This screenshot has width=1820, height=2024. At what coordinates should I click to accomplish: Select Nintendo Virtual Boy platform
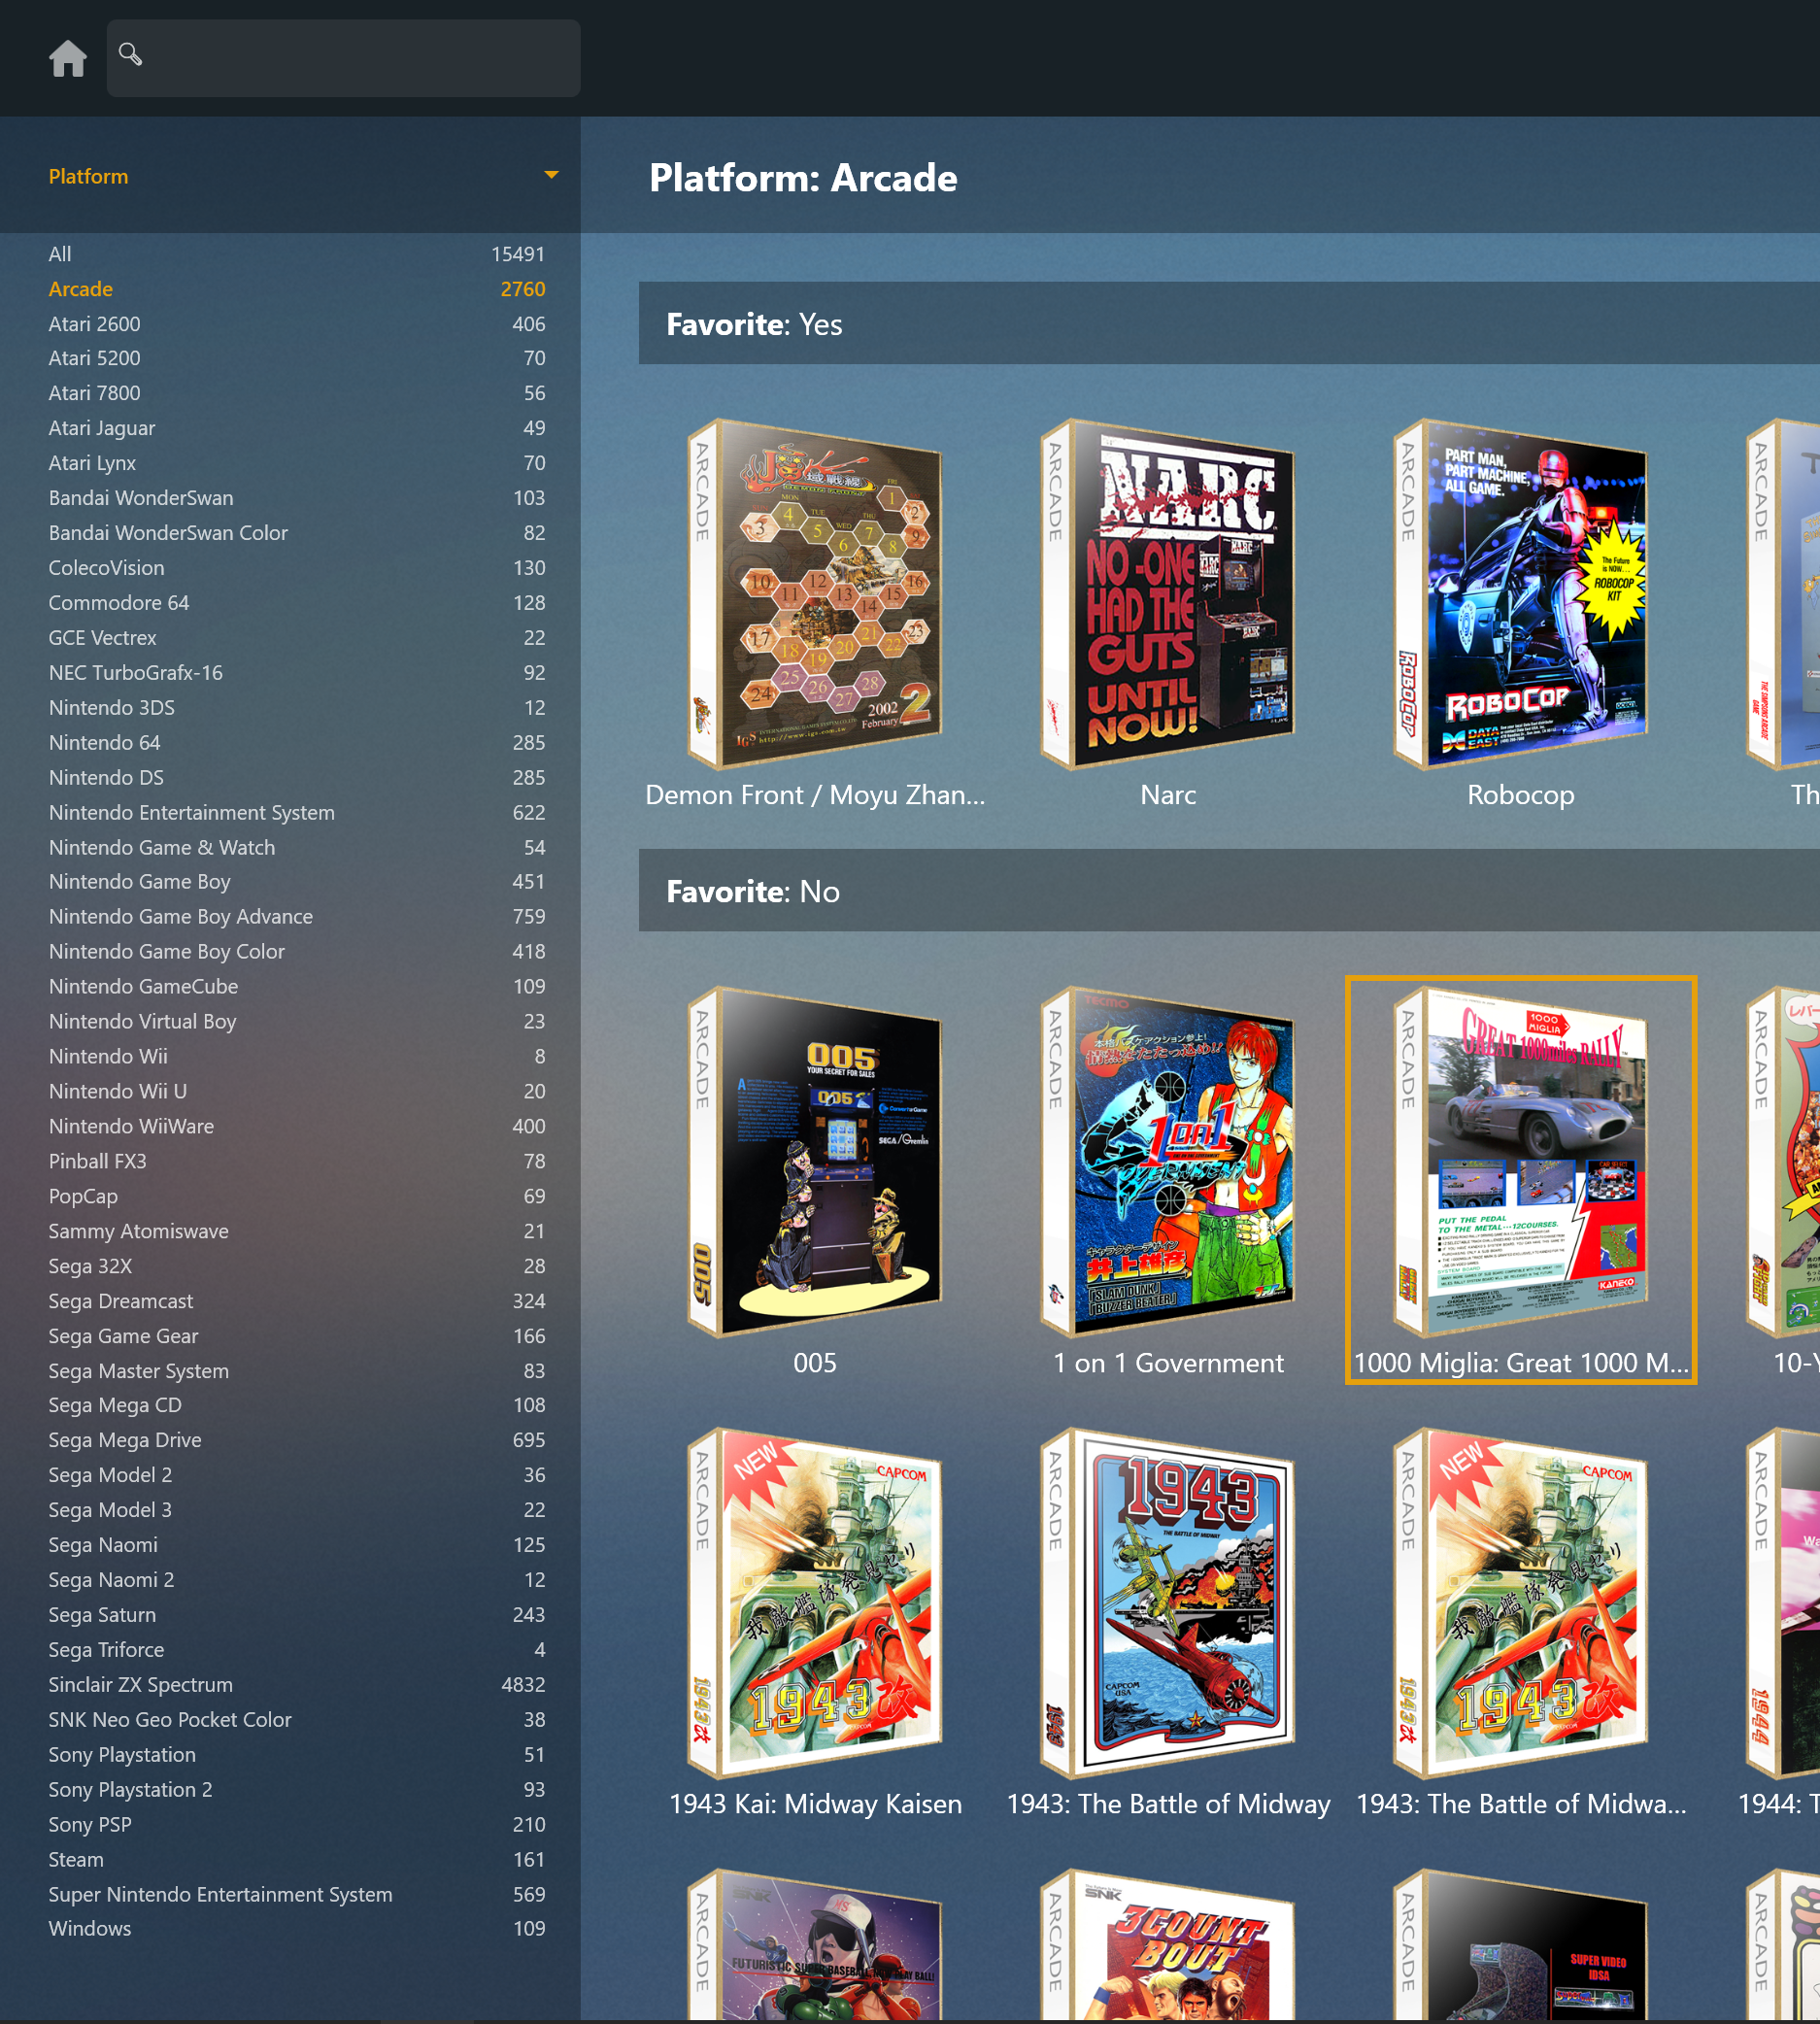(x=297, y=1022)
